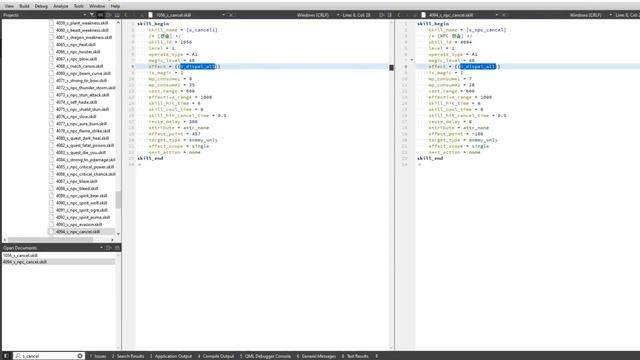Viewport: 640px width, 360px height.
Task: Click left editor Line 8, Col 28 indicator
Action: [356, 15]
